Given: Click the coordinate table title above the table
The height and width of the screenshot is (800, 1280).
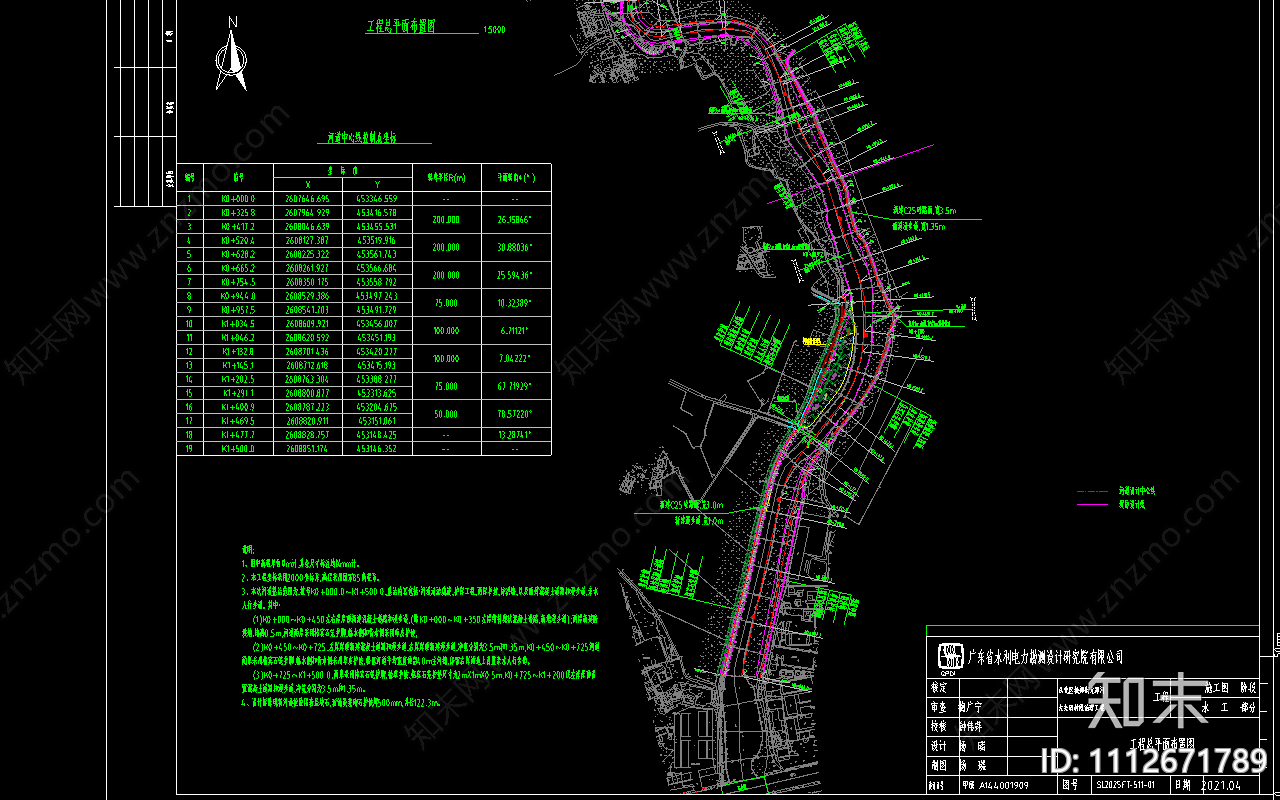Looking at the screenshot, I should pyautogui.click(x=362, y=139).
